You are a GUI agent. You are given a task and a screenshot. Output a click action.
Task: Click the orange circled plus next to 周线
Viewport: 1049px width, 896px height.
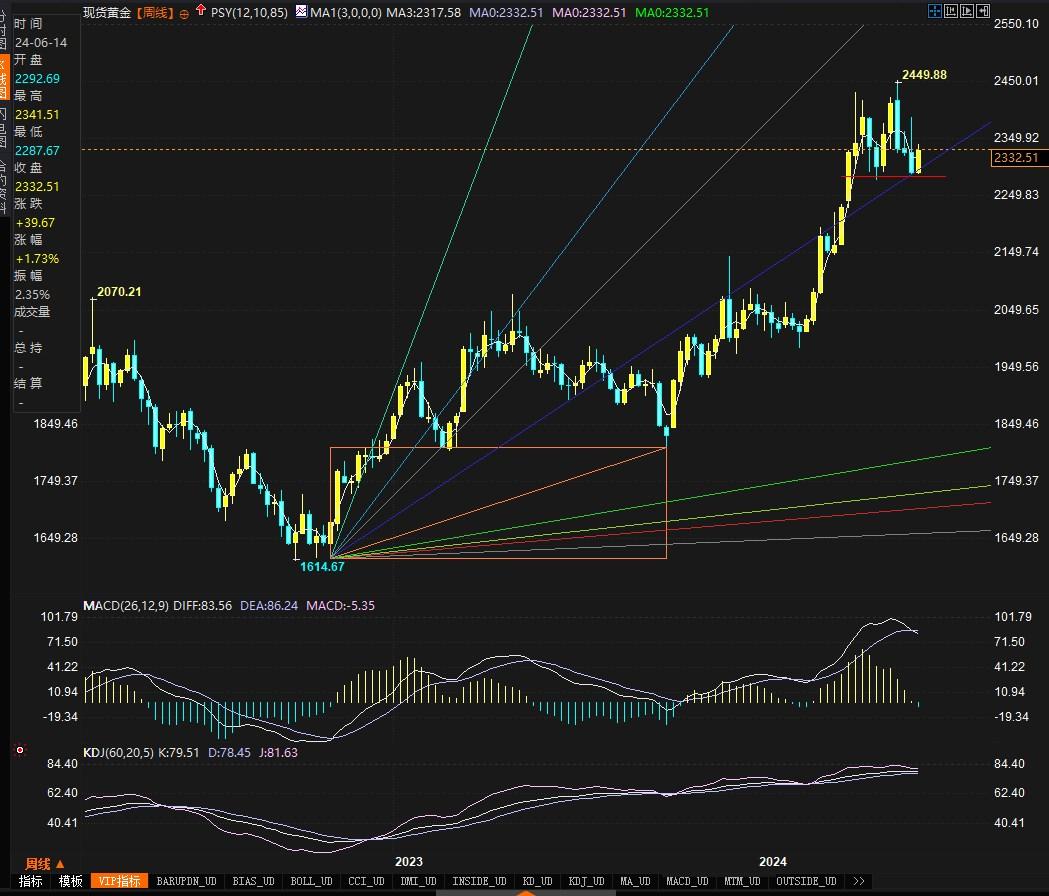184,13
